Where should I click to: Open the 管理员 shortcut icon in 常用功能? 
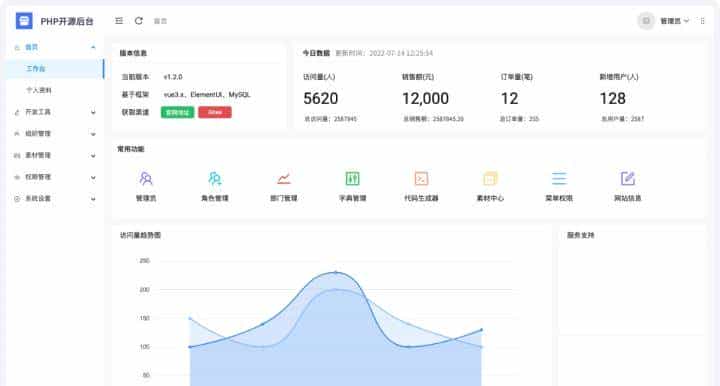146,179
